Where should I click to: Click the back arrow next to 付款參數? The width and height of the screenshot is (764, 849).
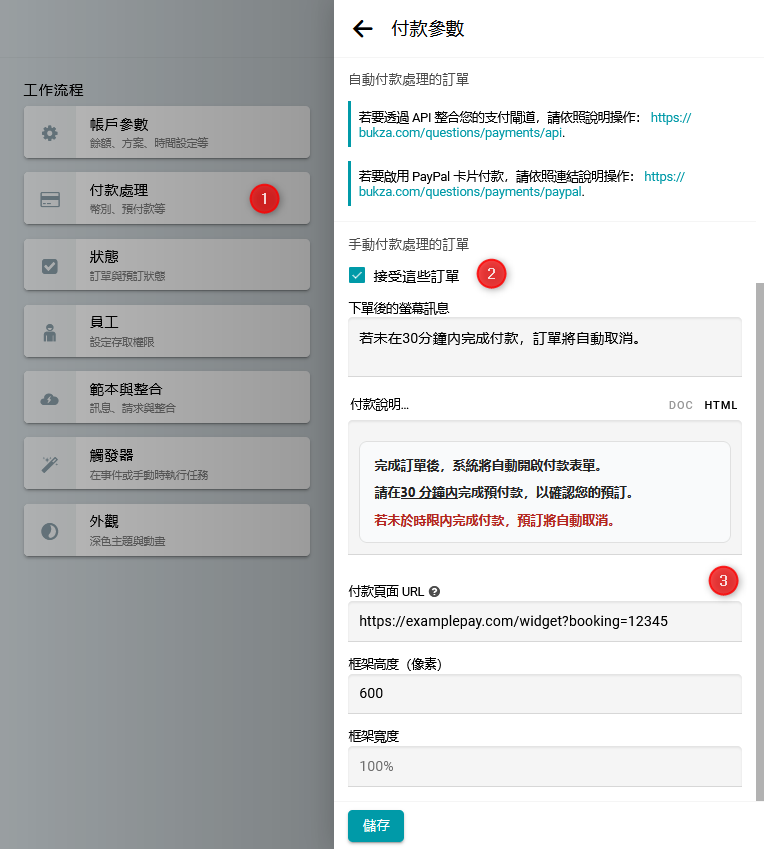tap(362, 29)
